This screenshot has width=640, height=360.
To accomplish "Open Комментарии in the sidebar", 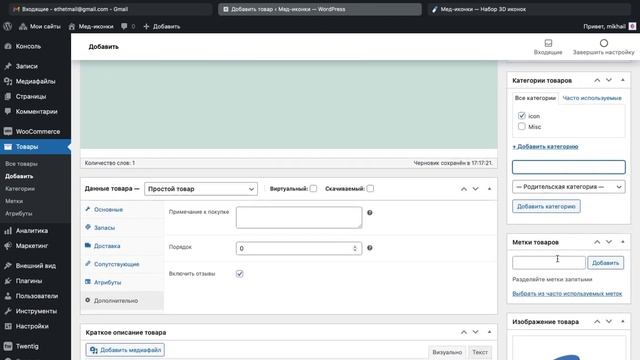I will click(36, 111).
